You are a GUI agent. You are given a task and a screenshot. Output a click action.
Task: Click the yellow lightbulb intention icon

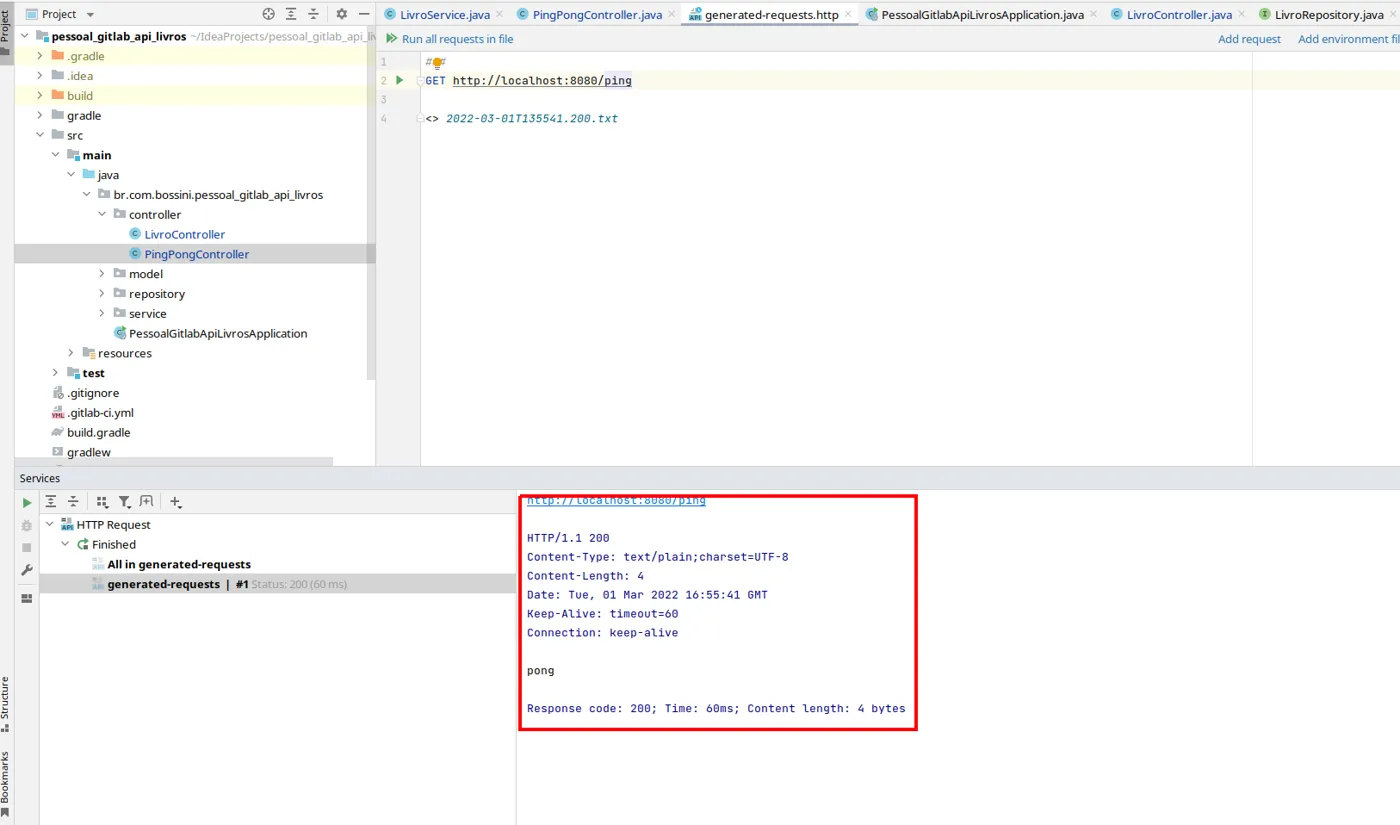(437, 62)
